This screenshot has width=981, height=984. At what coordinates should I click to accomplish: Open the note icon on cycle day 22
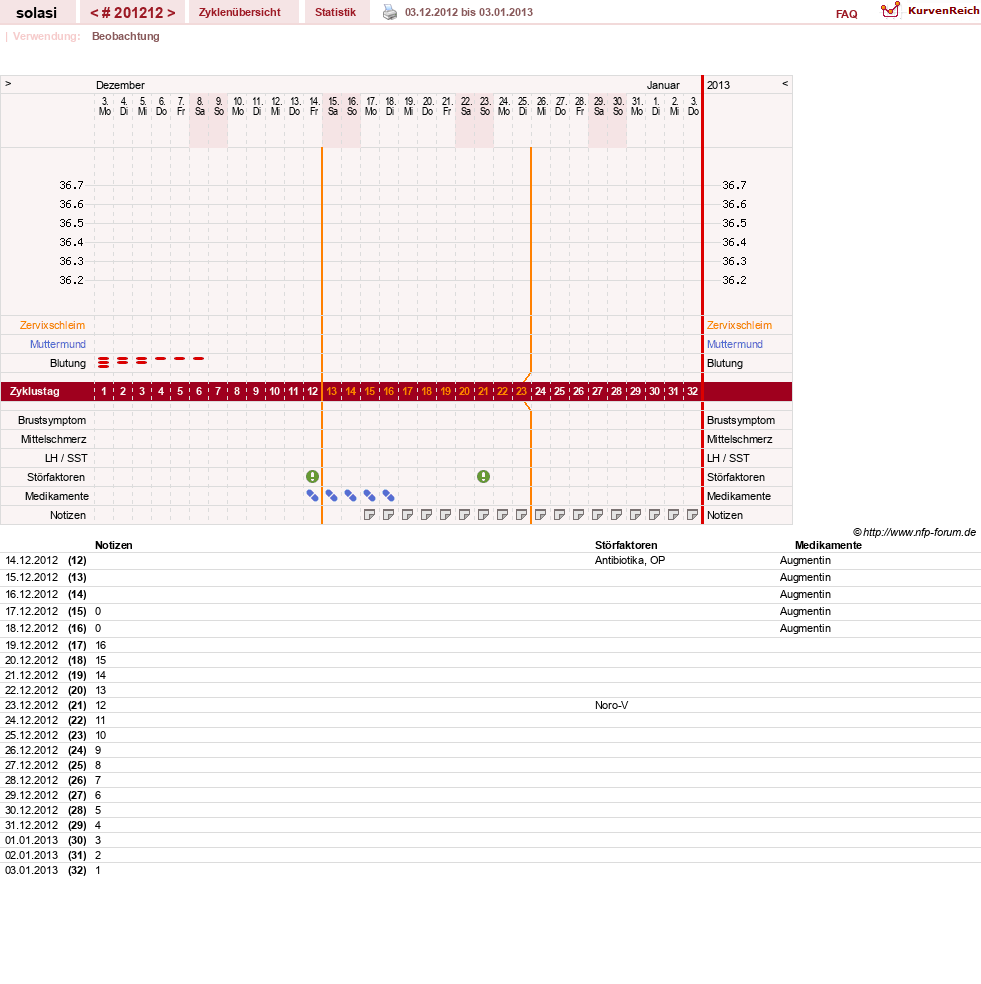coord(502,515)
